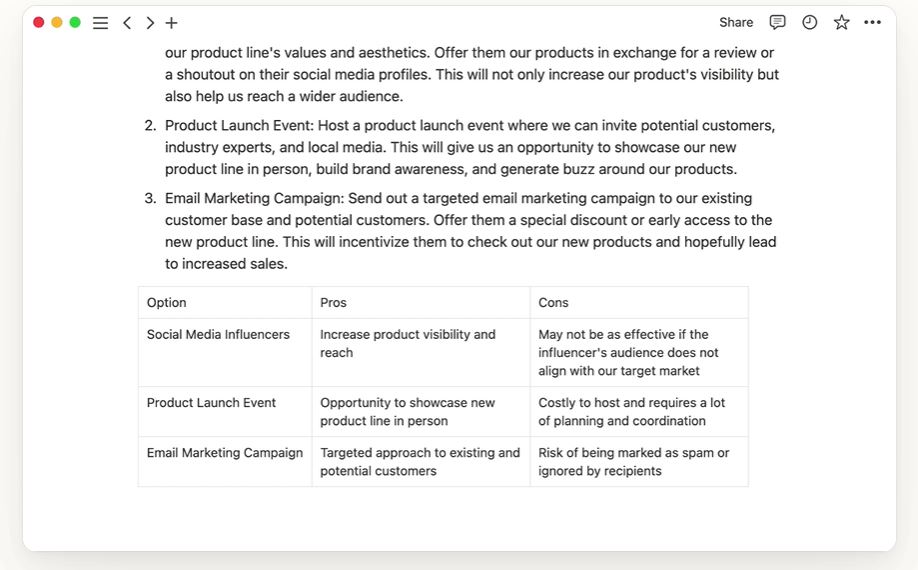Select the Option header cell

pos(225,303)
